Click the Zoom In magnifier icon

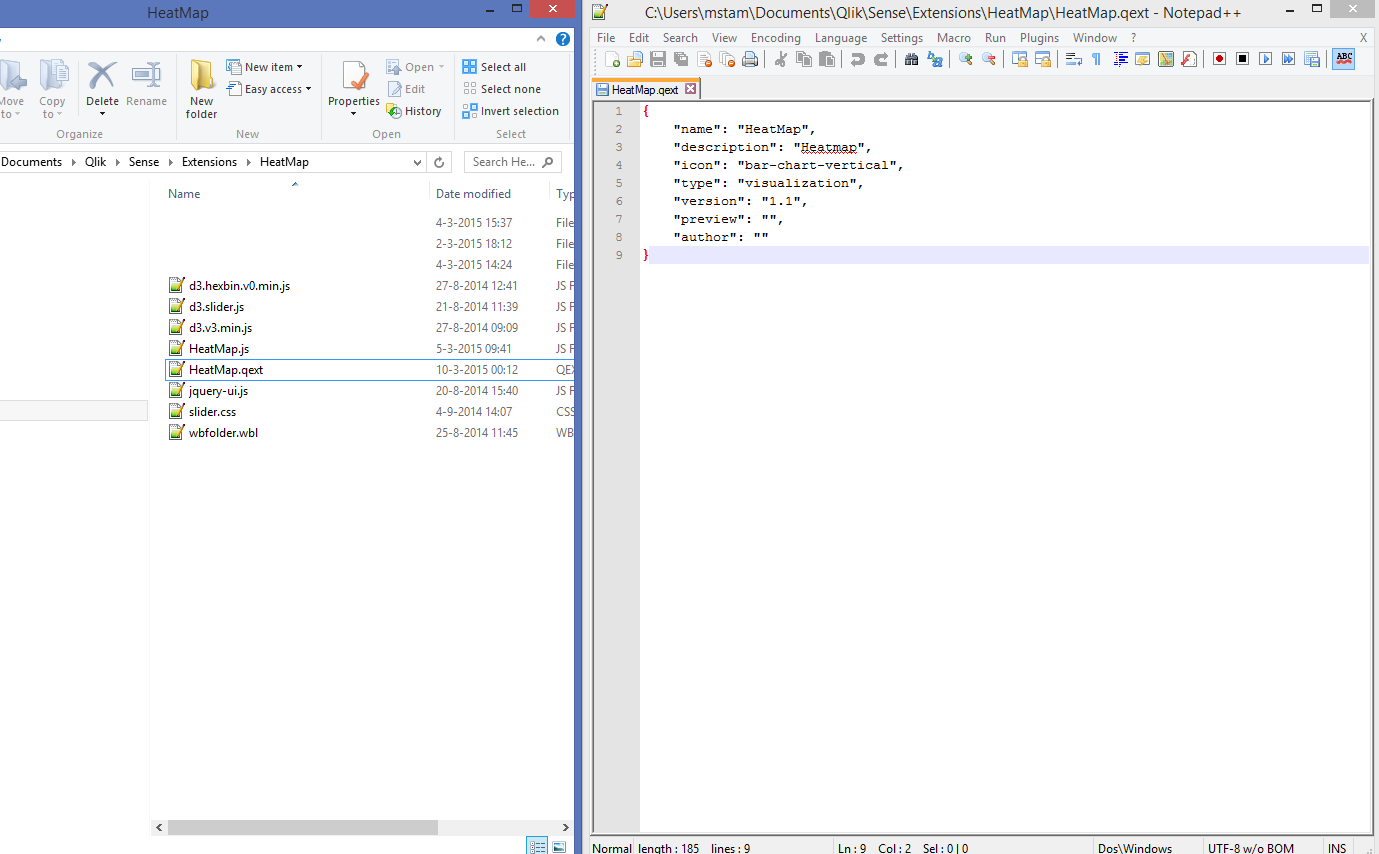click(x=966, y=59)
